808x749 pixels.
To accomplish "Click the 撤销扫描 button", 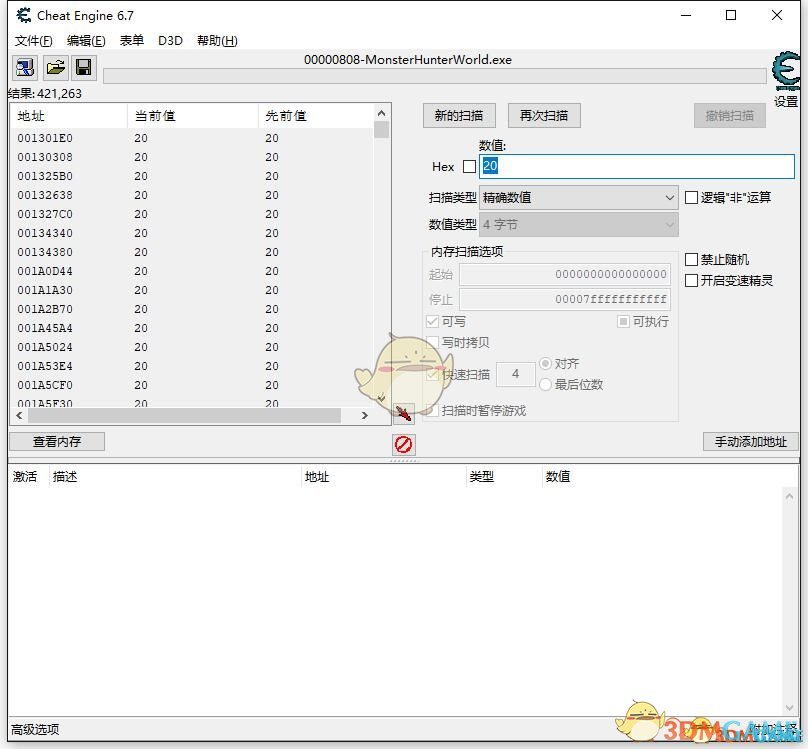I will (729, 115).
